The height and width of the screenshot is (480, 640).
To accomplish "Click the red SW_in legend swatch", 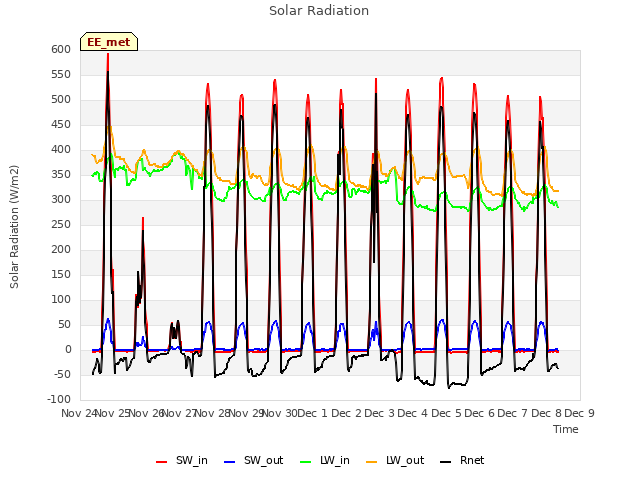I will [x=162, y=462].
